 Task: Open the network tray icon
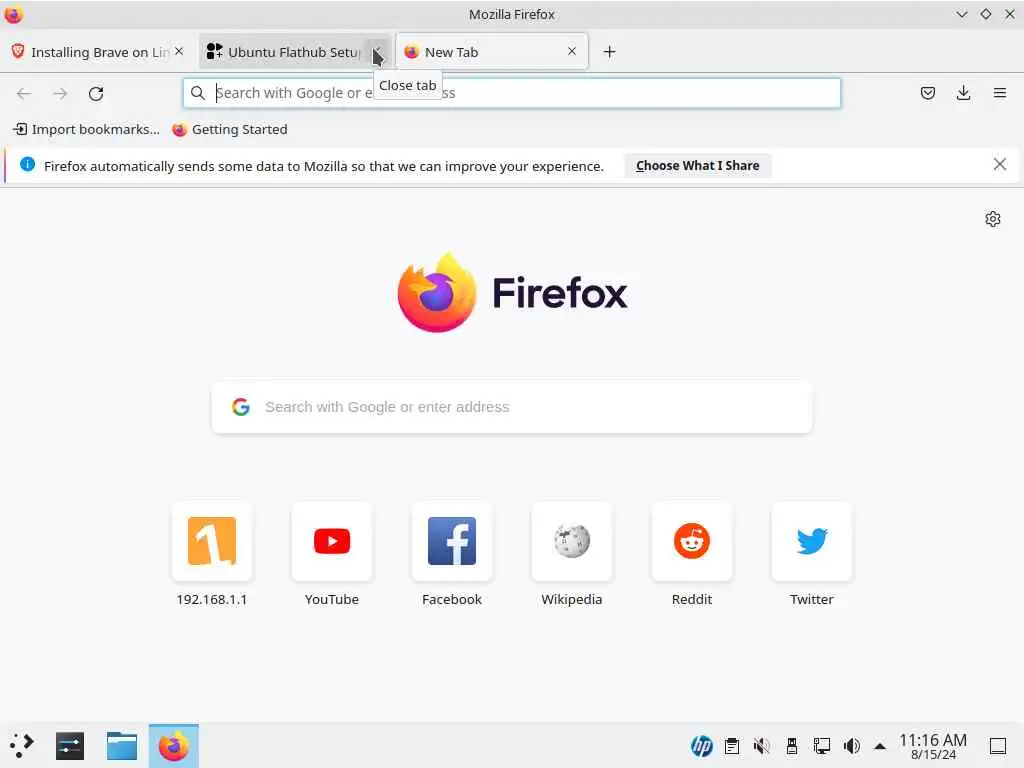coord(822,746)
